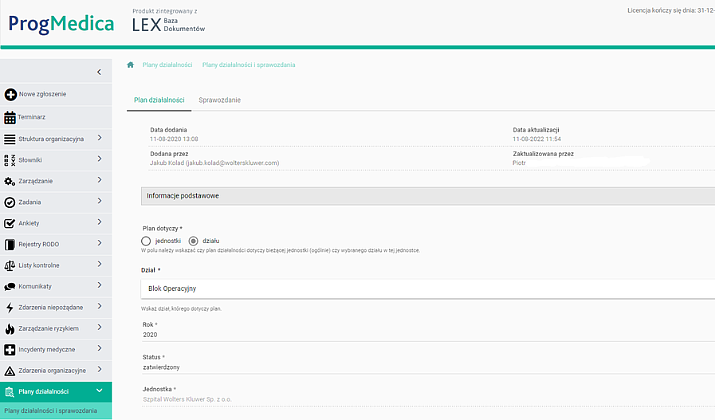715x420 pixels.
Task: Click the Komunikaty speech bubble icon
Action: [x=11, y=286]
